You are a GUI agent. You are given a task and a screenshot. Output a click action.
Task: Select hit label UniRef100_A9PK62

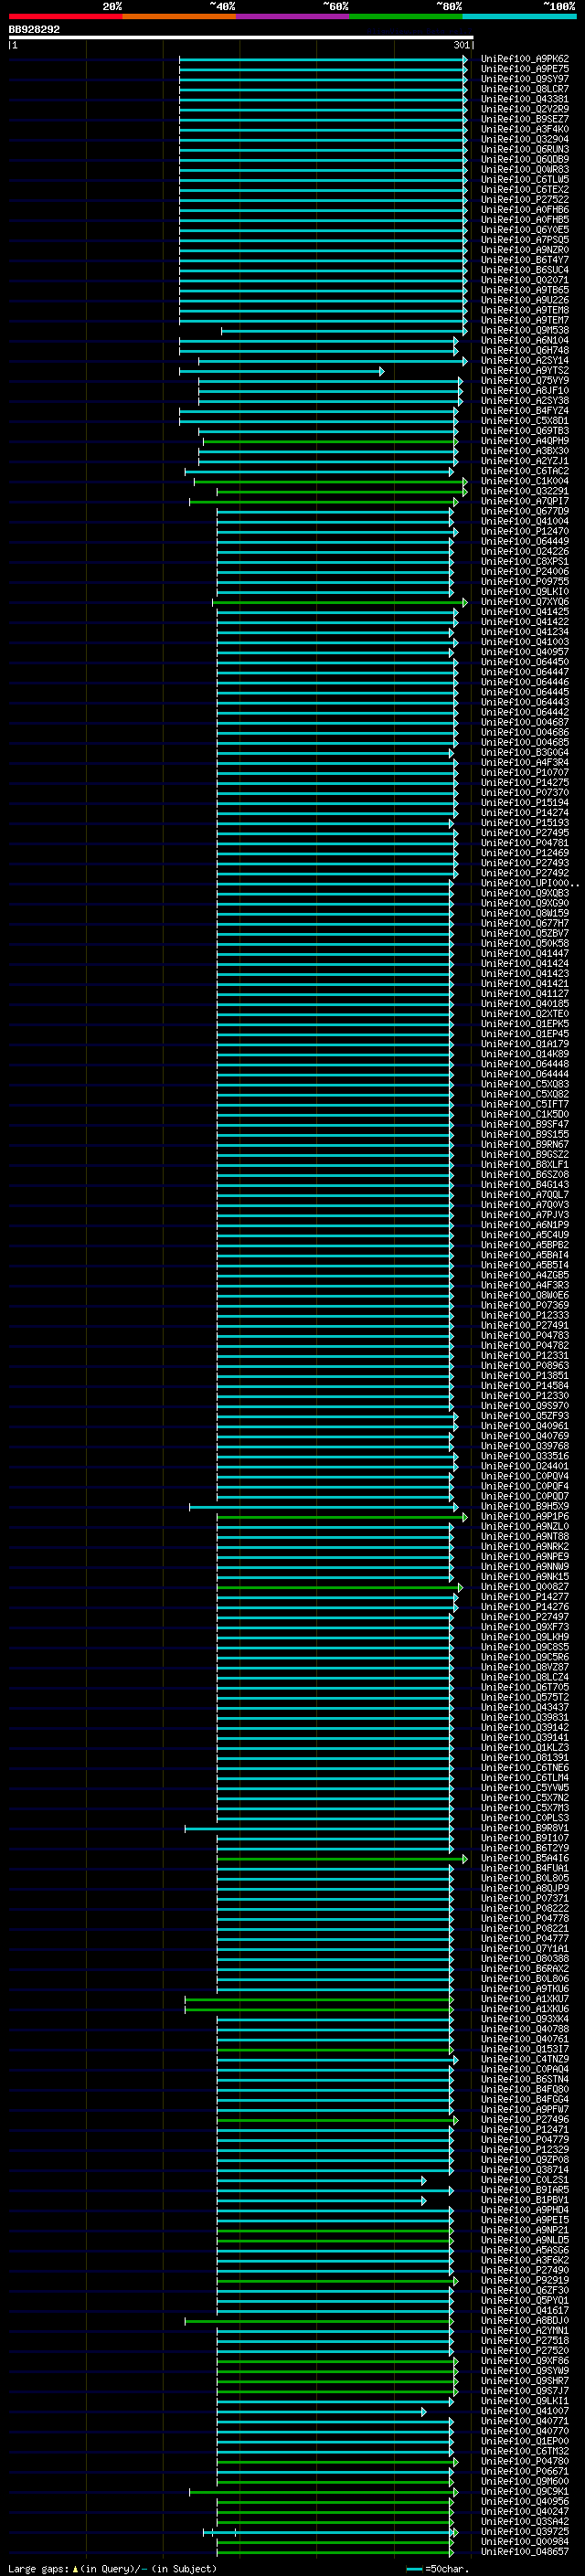coord(525,59)
